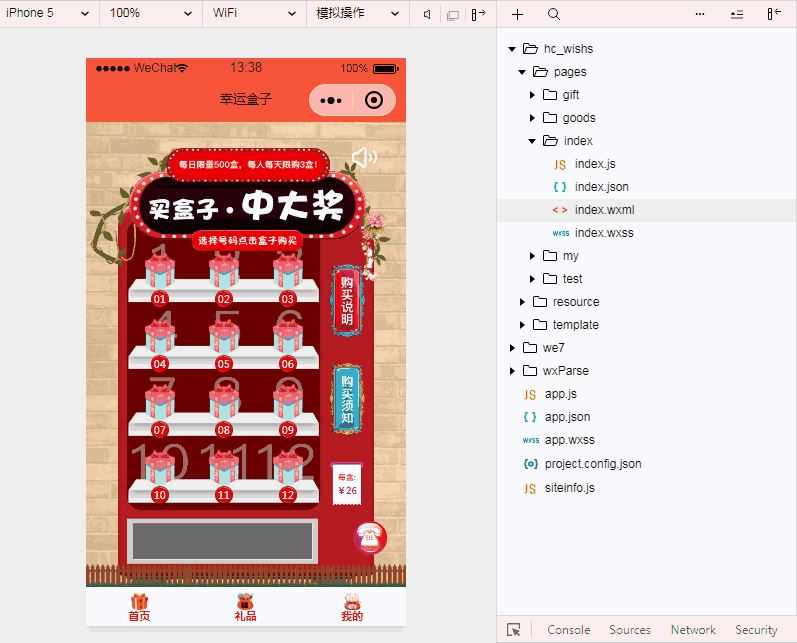Expand the test folder

point(532,279)
